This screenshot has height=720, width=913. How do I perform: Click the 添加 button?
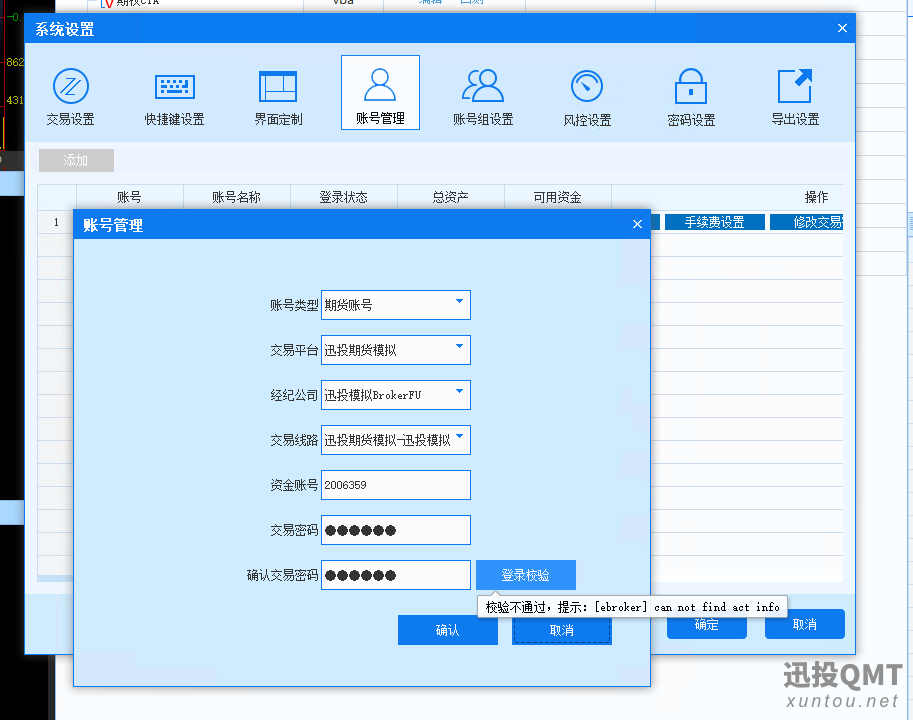[76, 160]
